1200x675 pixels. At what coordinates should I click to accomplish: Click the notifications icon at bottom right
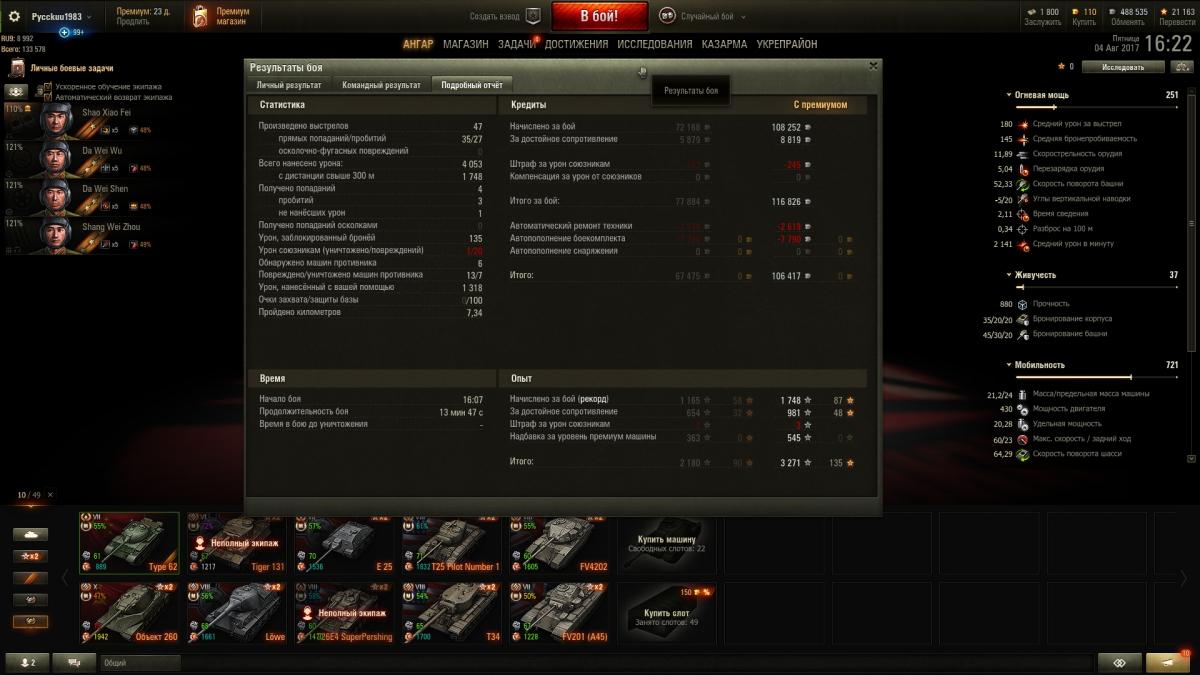[x=1167, y=662]
